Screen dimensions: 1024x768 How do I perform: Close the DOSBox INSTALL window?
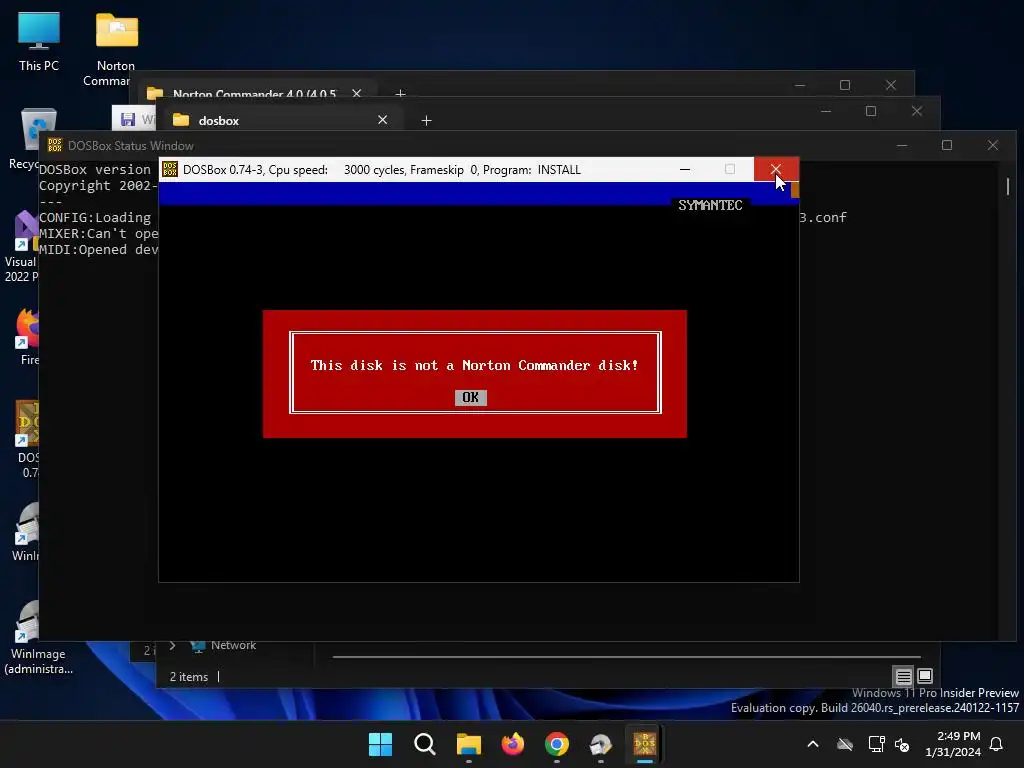pyautogui.click(x=776, y=169)
